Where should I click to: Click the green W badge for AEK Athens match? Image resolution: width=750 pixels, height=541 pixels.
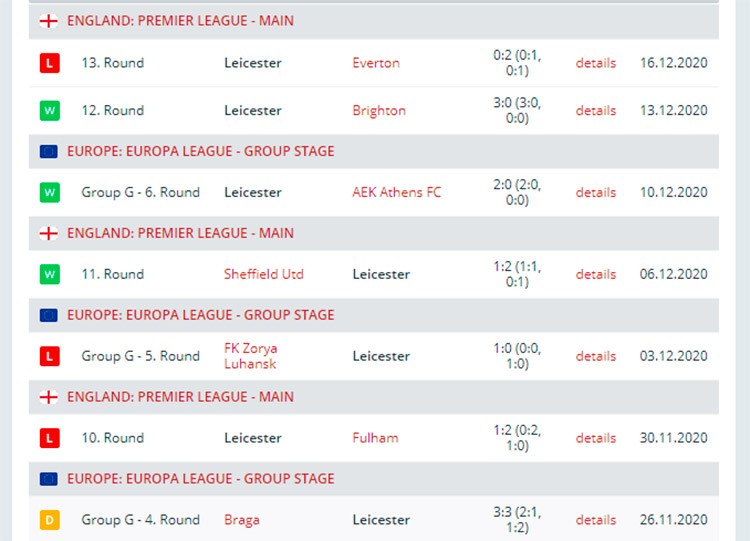point(49,192)
